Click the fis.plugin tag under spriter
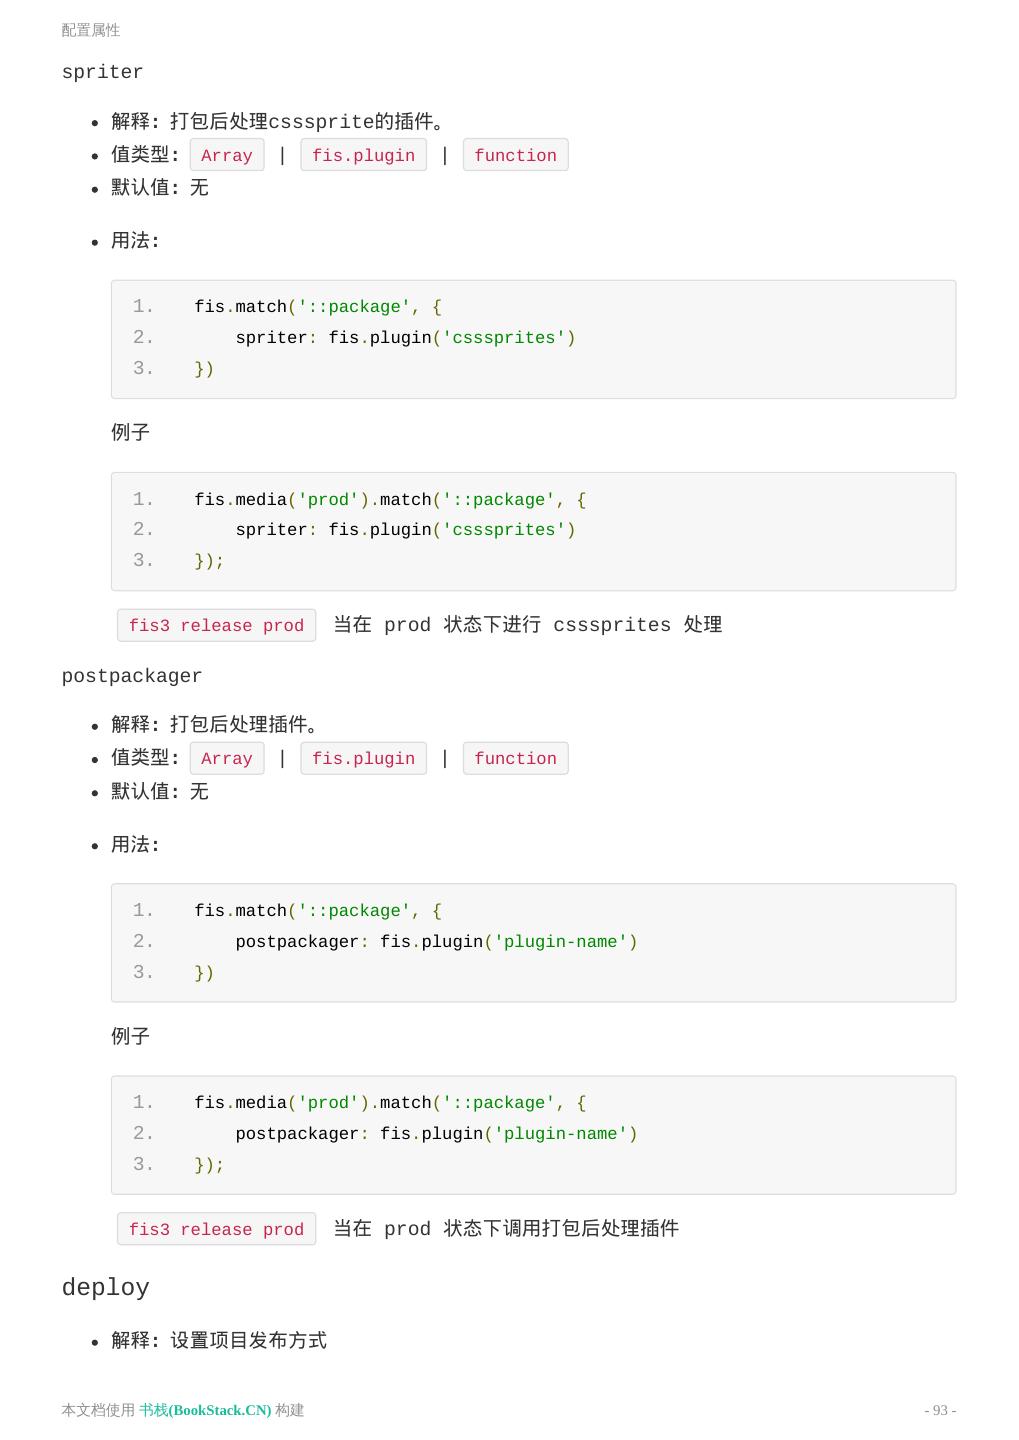 [363, 155]
